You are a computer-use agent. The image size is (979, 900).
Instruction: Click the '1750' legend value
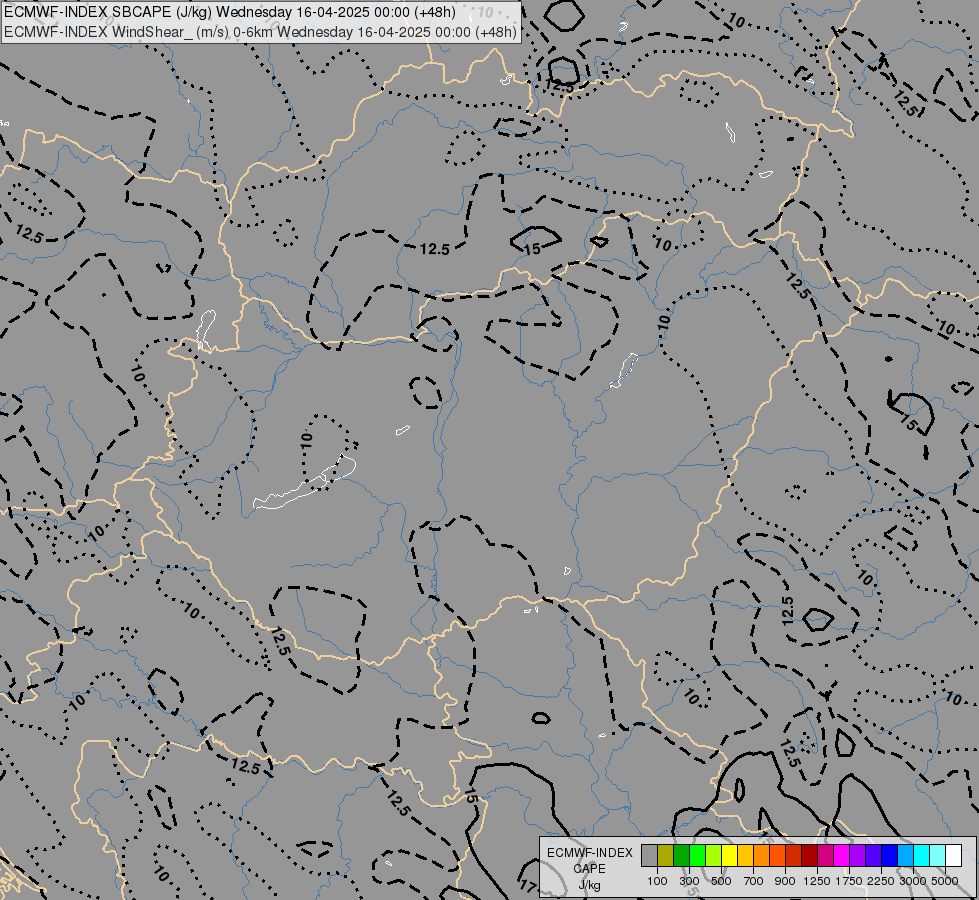849,881
